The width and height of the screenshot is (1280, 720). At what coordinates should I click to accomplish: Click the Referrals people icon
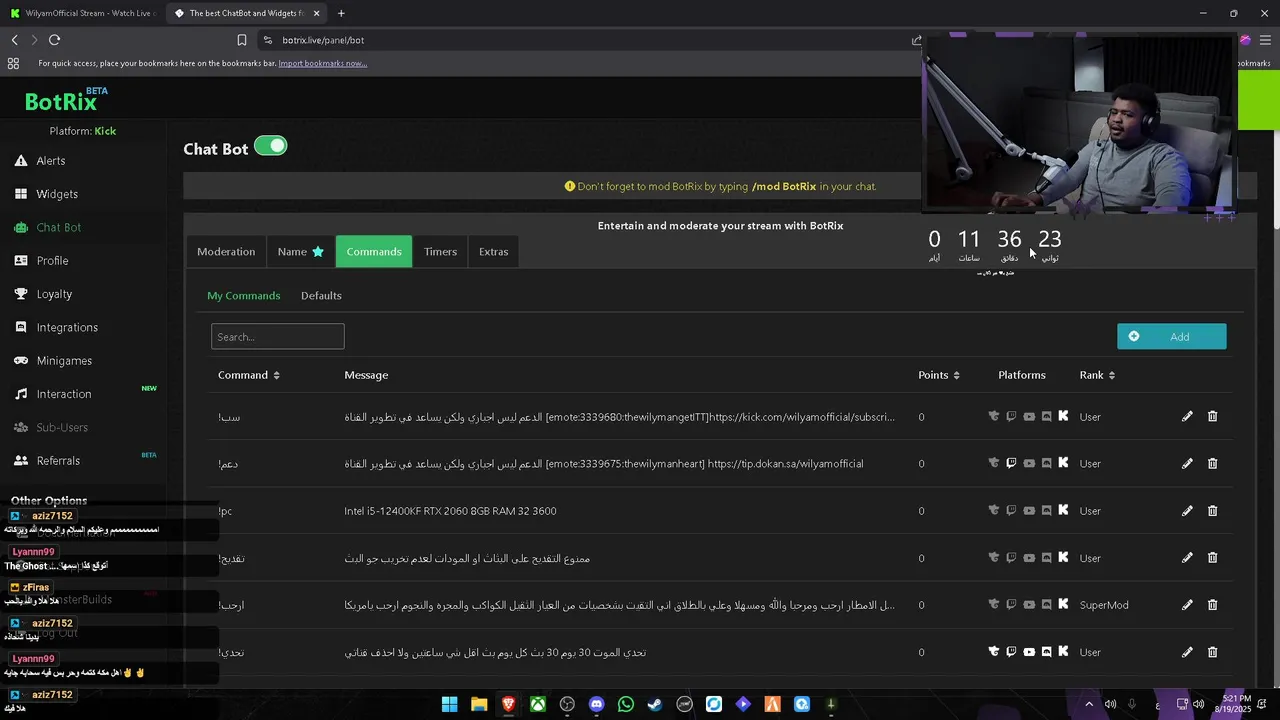(x=21, y=461)
